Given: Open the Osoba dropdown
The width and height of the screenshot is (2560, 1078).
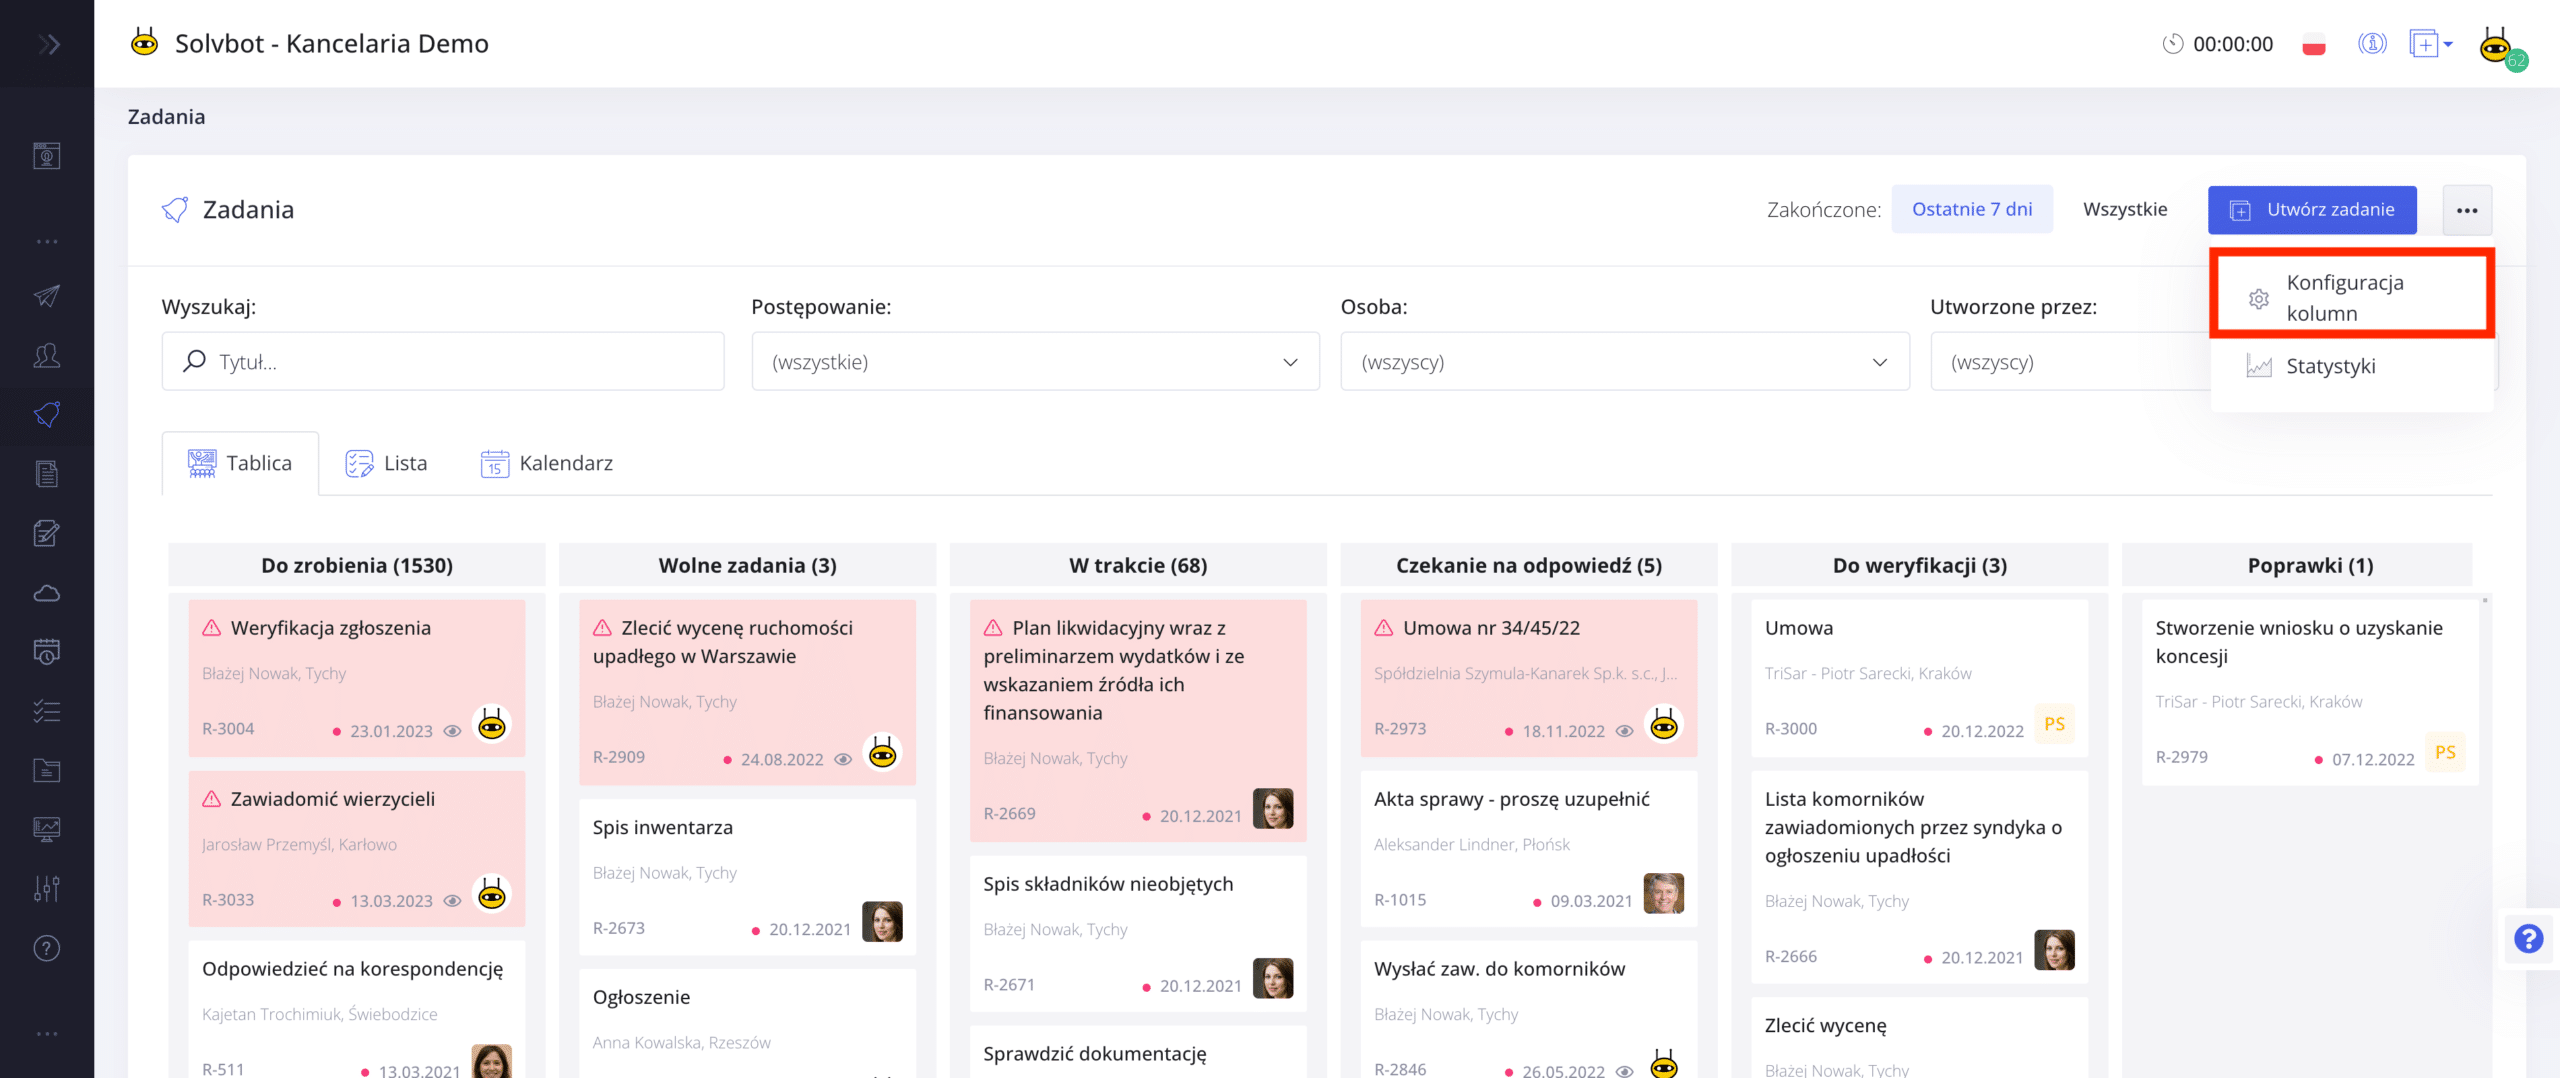Looking at the screenshot, I should 1625,361.
